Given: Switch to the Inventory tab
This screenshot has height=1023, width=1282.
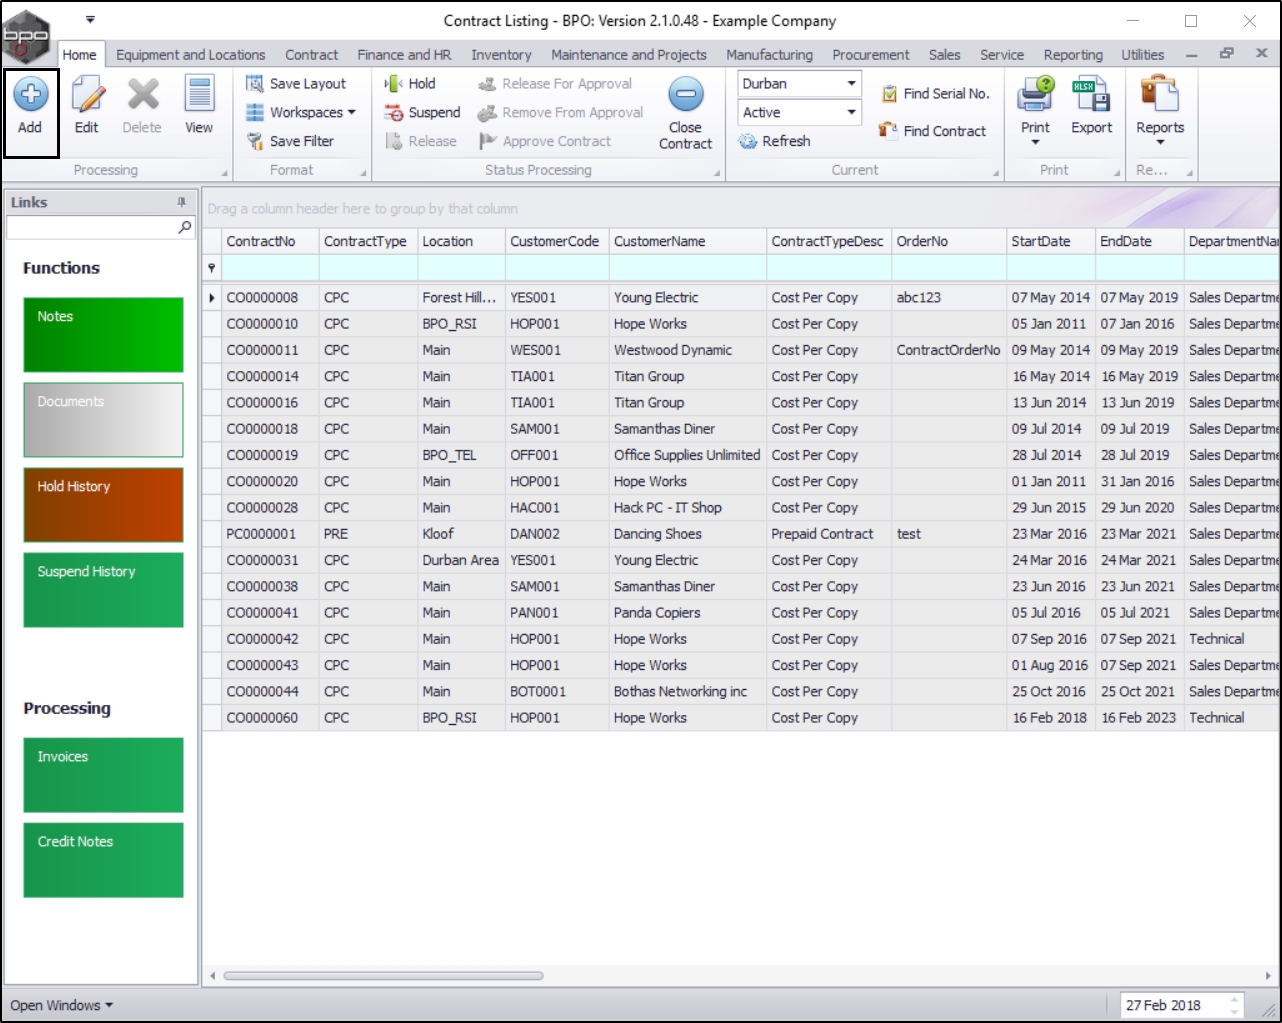Looking at the screenshot, I should 501,55.
